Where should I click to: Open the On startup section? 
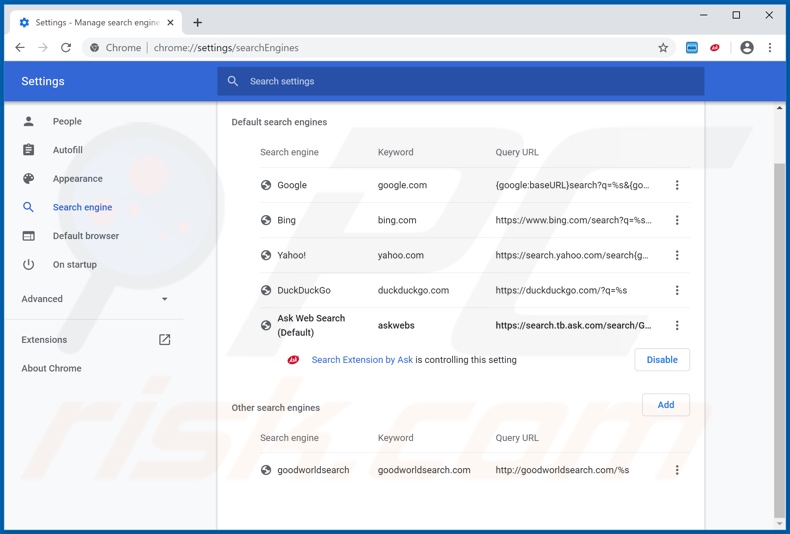tap(74, 265)
